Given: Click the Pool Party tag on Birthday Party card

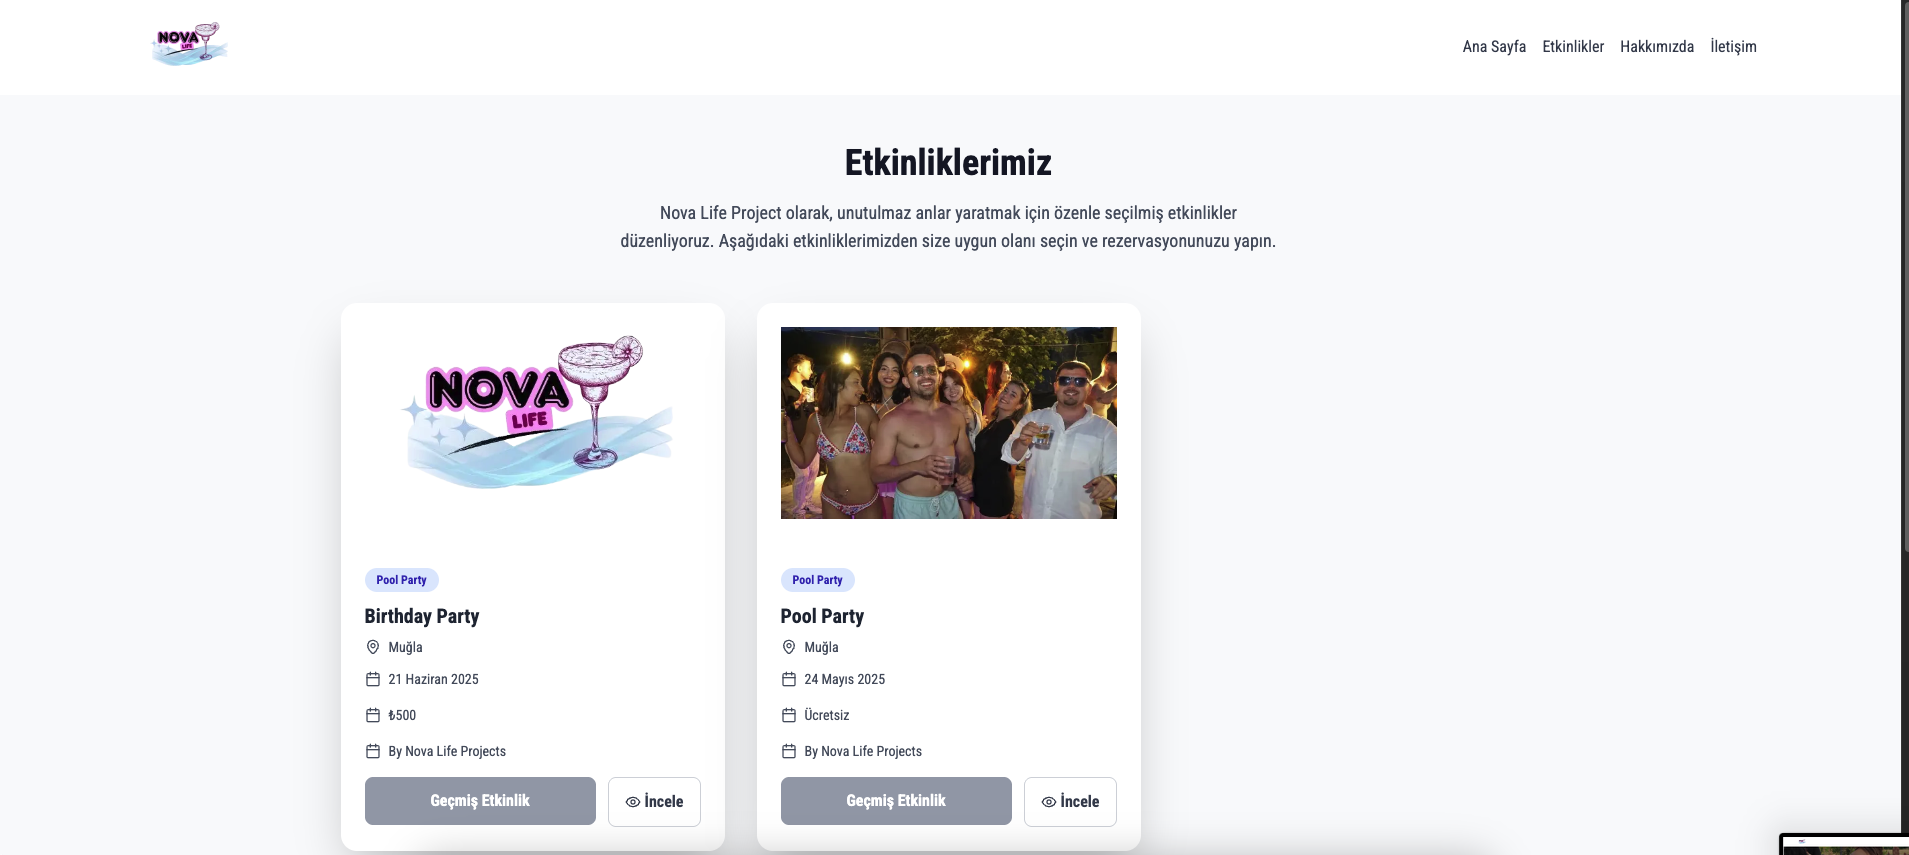Looking at the screenshot, I should [x=401, y=580].
